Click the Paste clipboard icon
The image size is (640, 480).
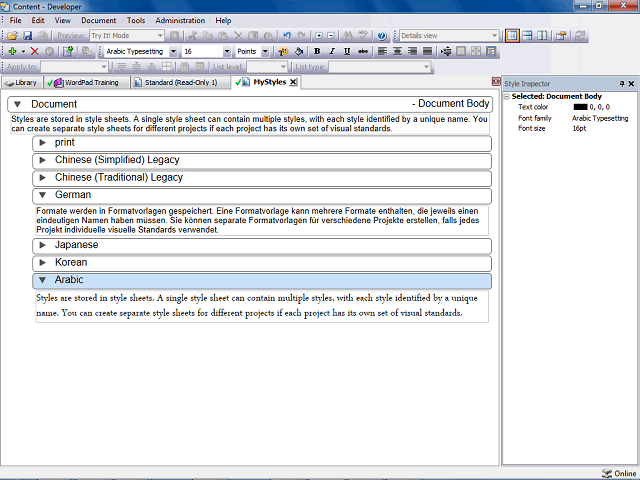[223, 36]
